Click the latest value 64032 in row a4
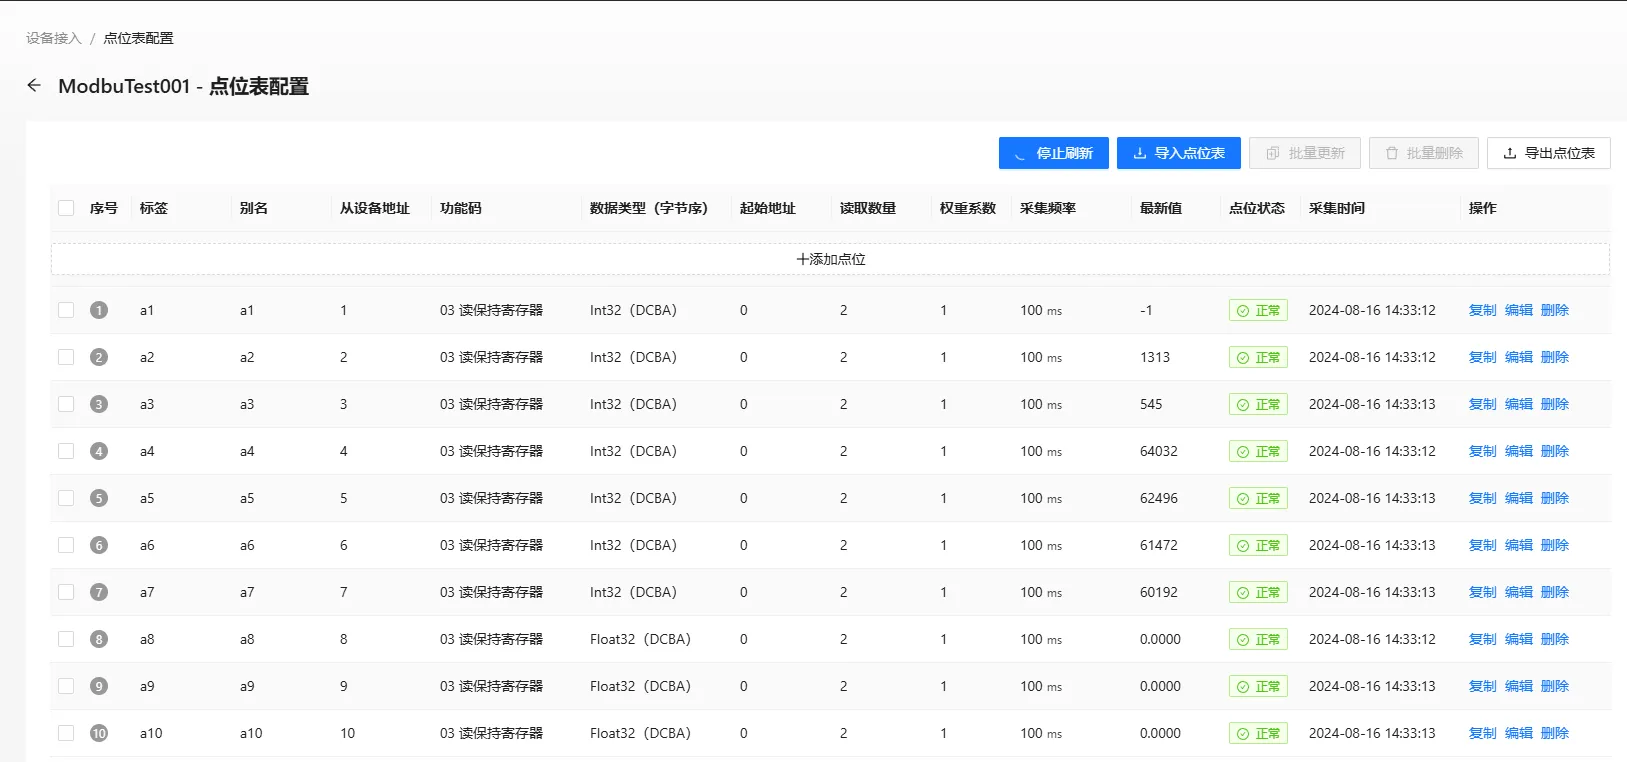1627x762 pixels. pyautogui.click(x=1159, y=451)
